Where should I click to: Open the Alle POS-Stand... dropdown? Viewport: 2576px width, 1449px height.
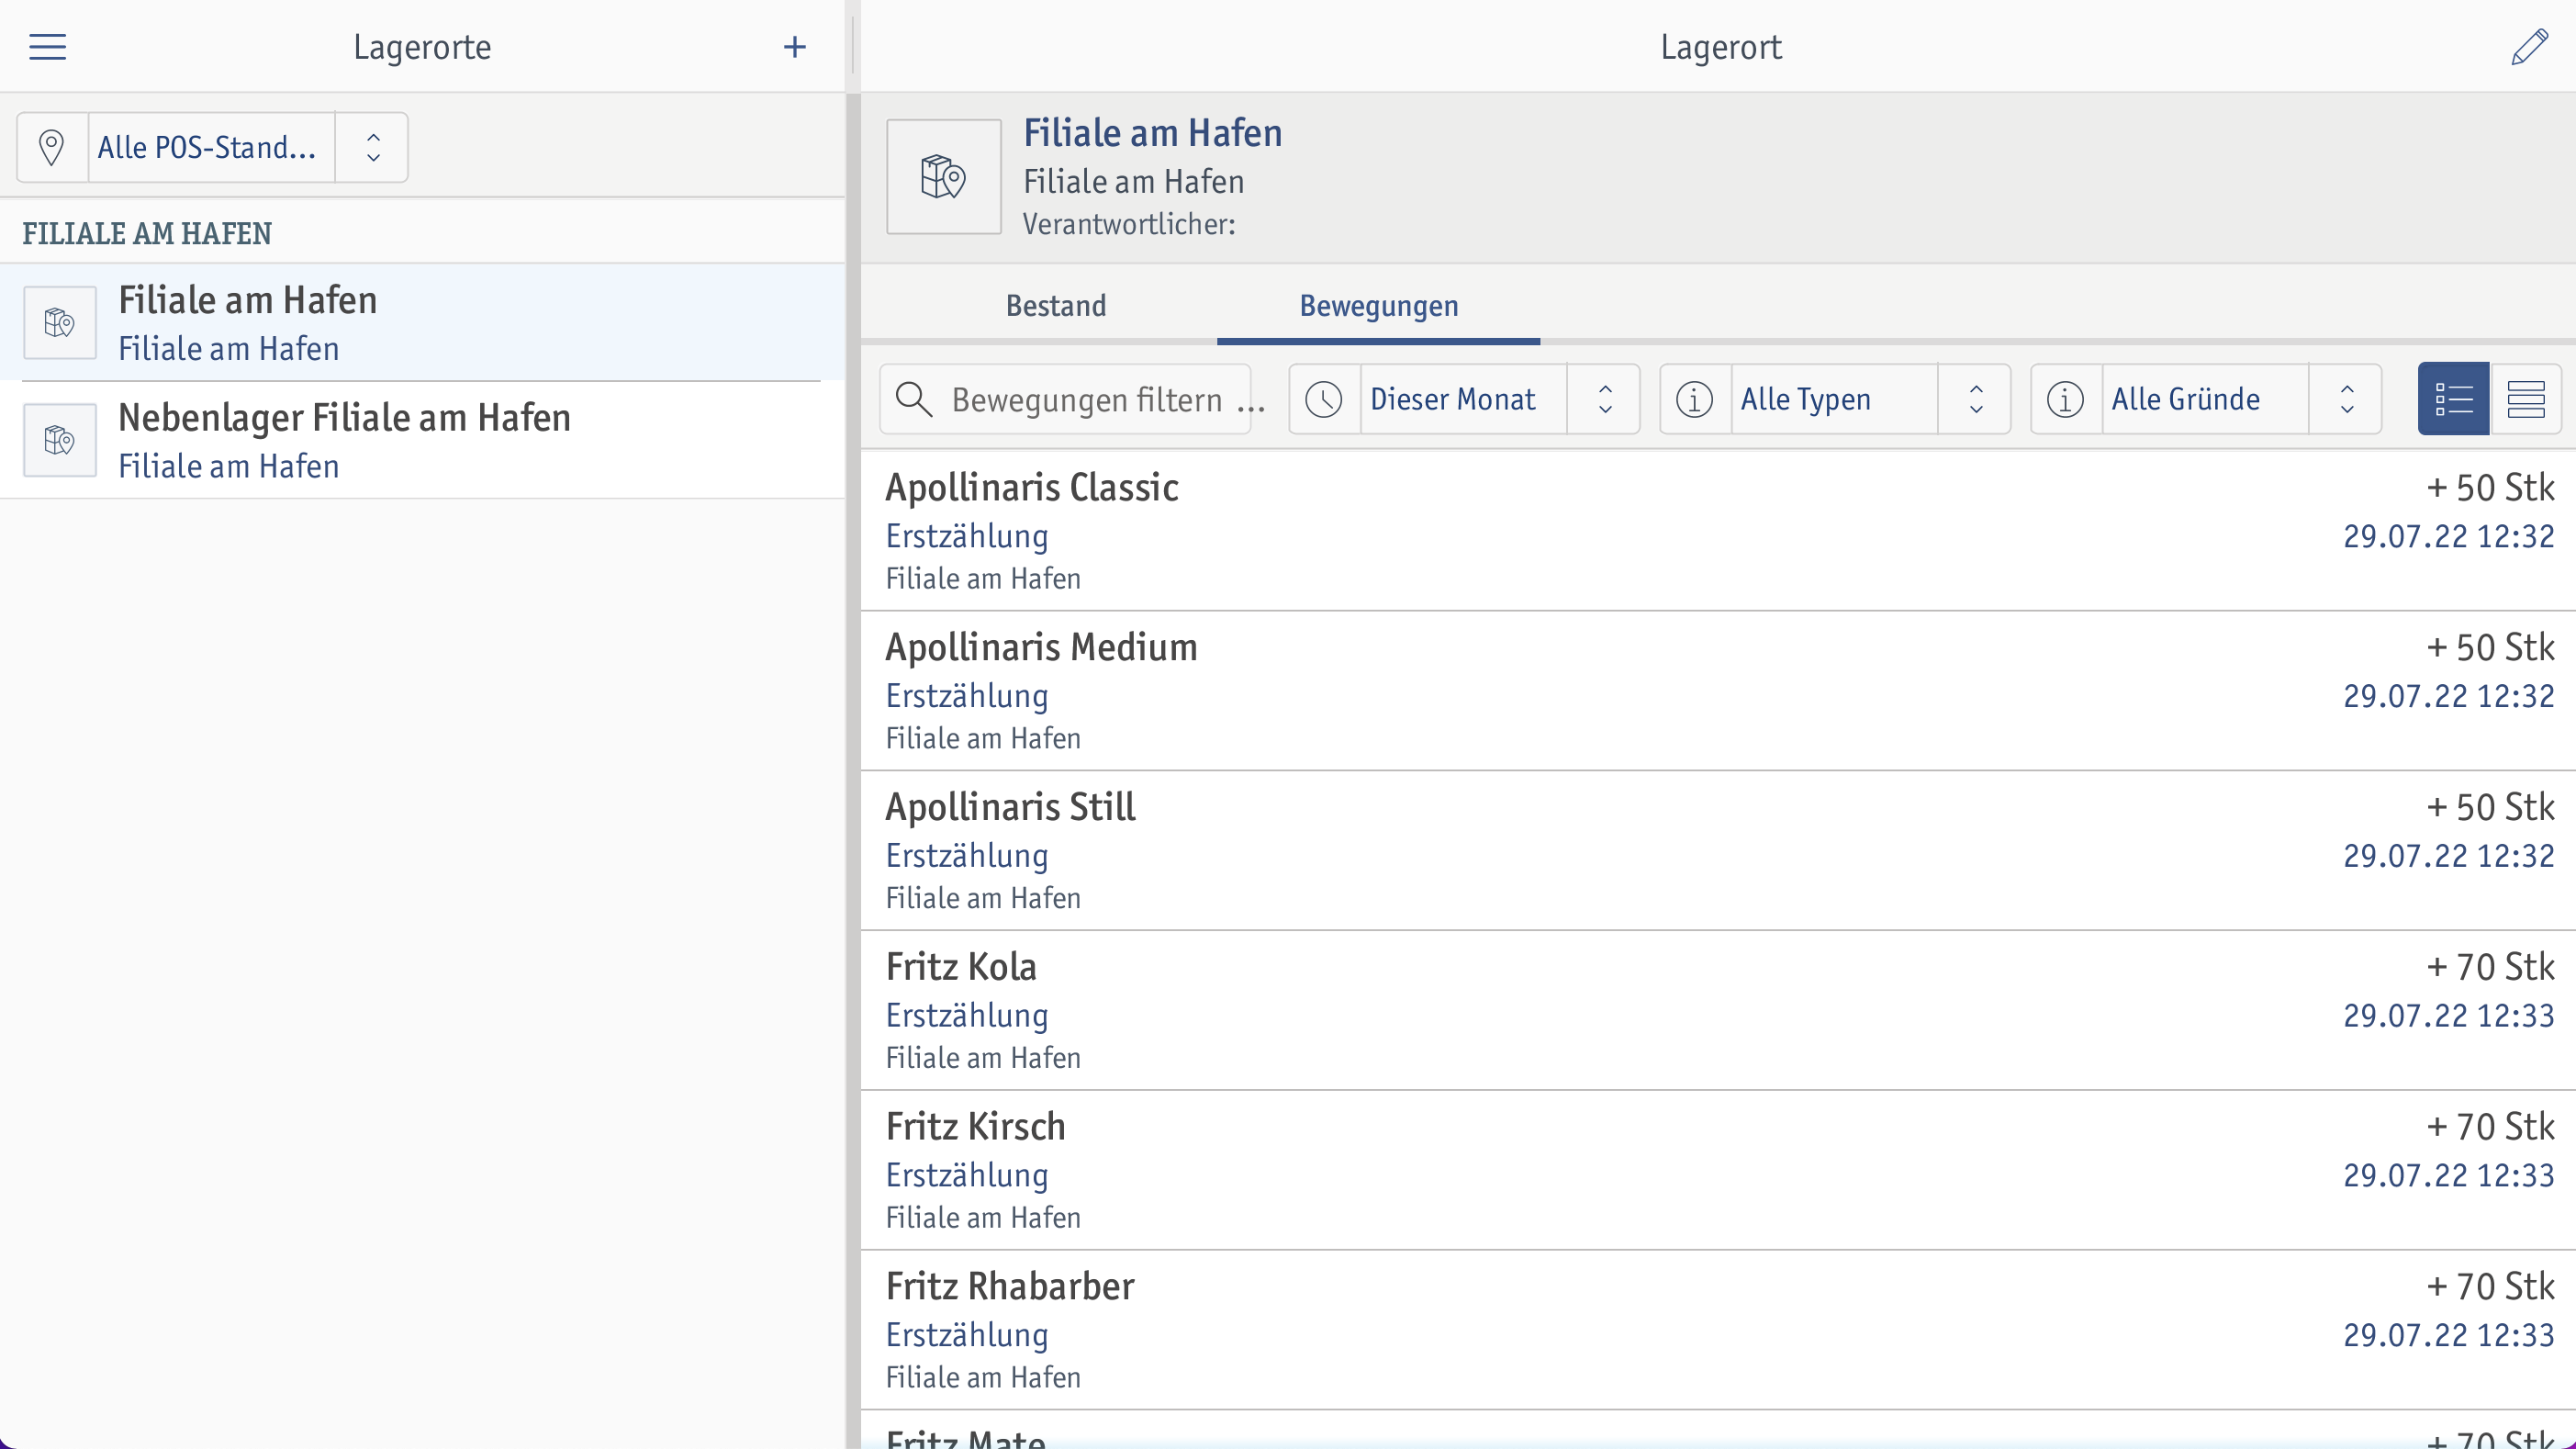coord(211,147)
